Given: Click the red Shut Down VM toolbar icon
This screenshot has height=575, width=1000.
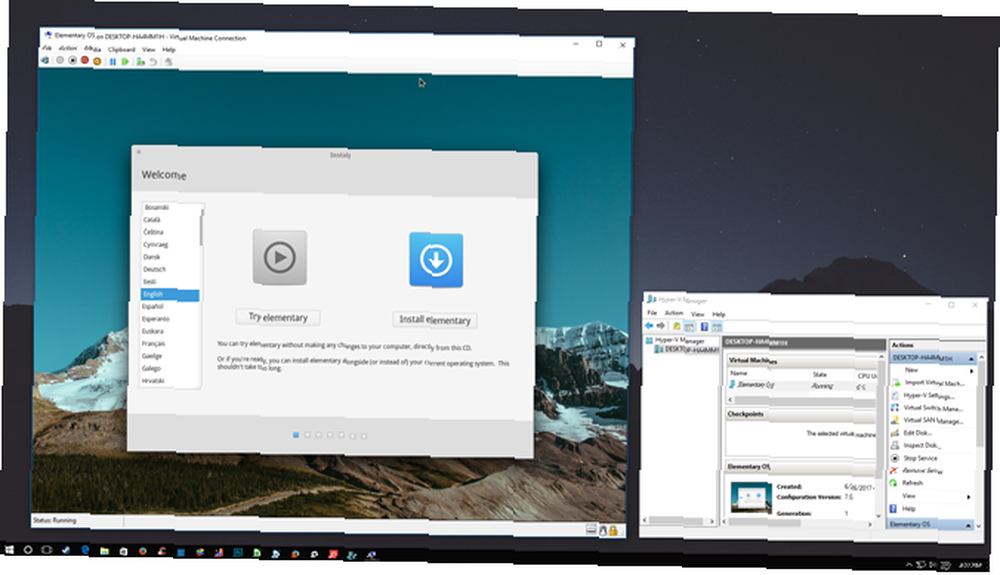Looking at the screenshot, I should pyautogui.click(x=84, y=61).
